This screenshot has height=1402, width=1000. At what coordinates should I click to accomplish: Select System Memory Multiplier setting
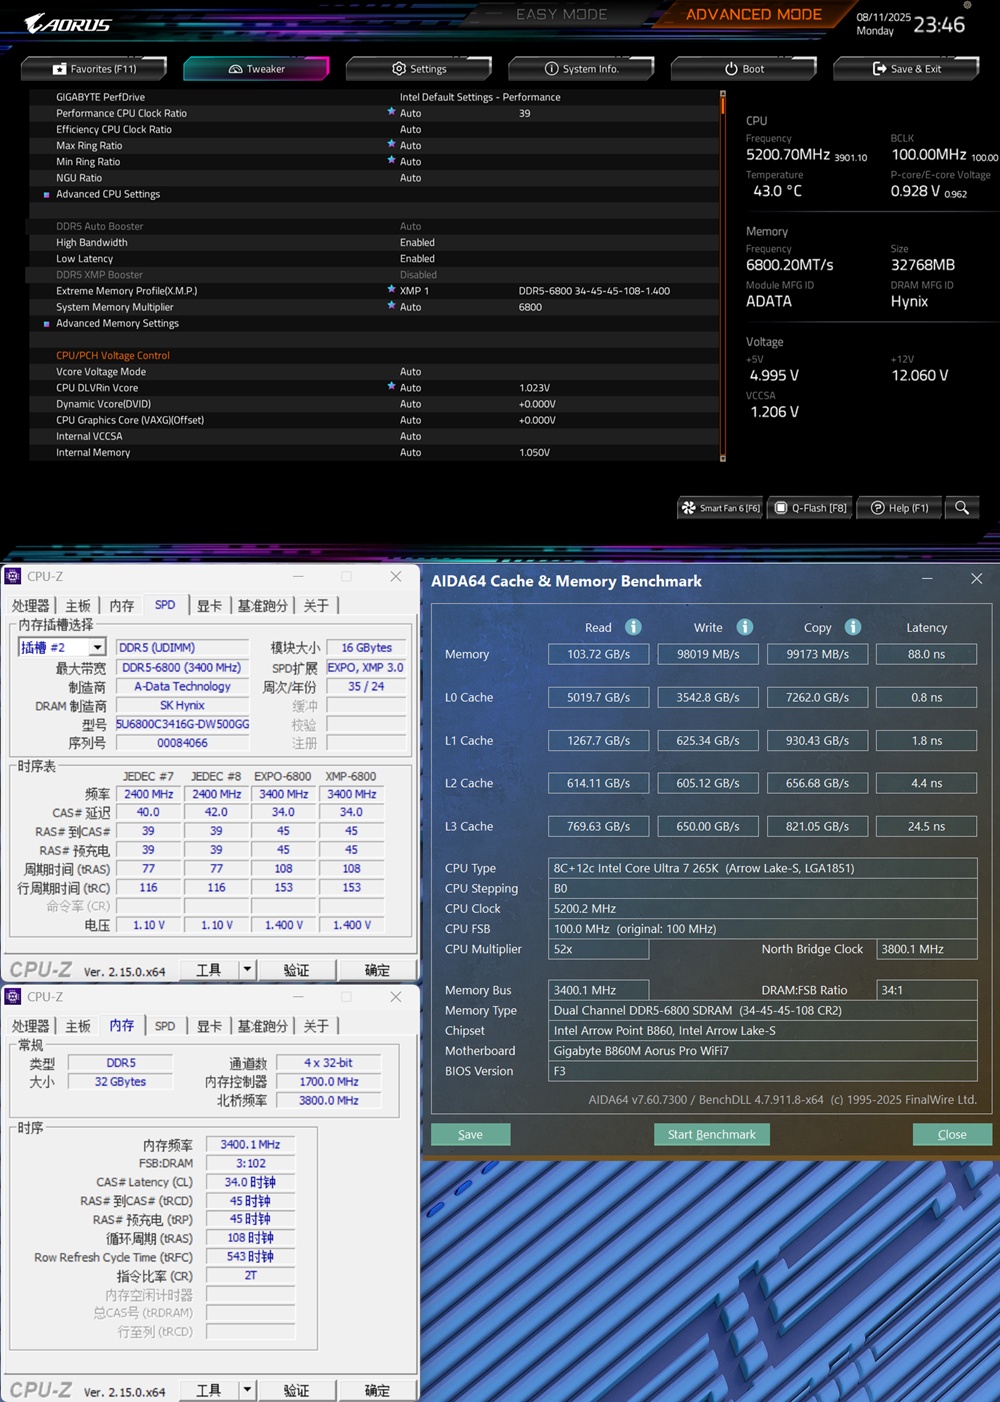pyautogui.click(x=374, y=307)
